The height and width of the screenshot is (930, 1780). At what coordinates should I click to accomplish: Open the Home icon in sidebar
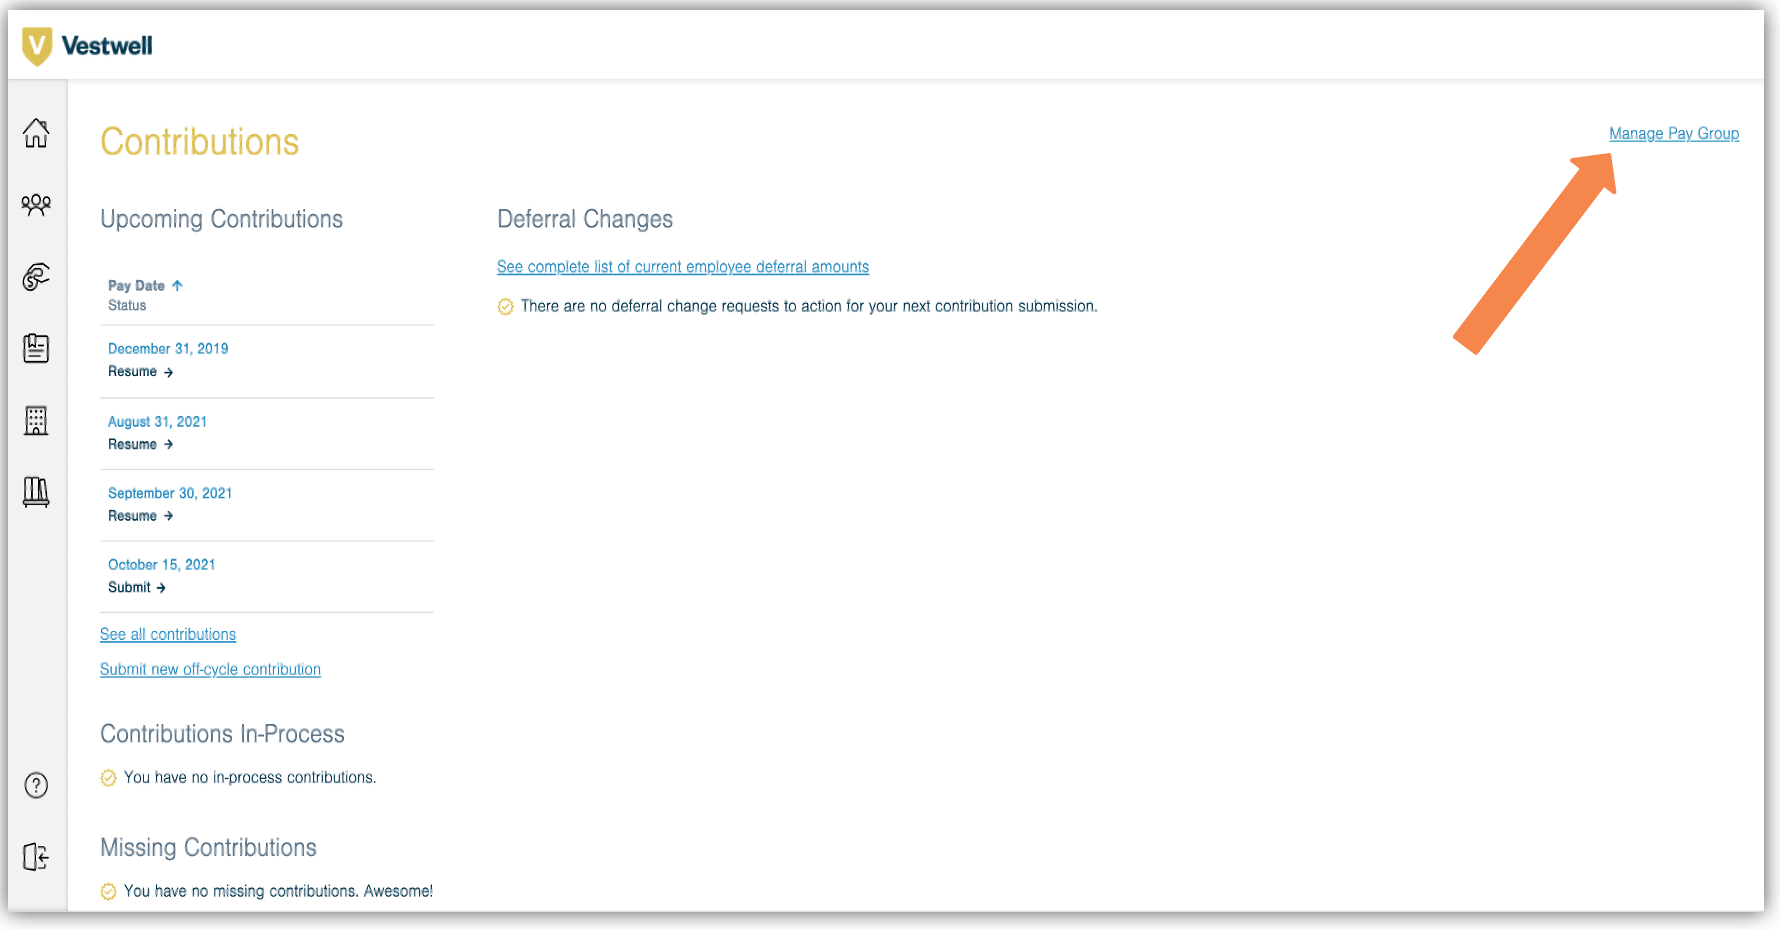[x=36, y=133]
